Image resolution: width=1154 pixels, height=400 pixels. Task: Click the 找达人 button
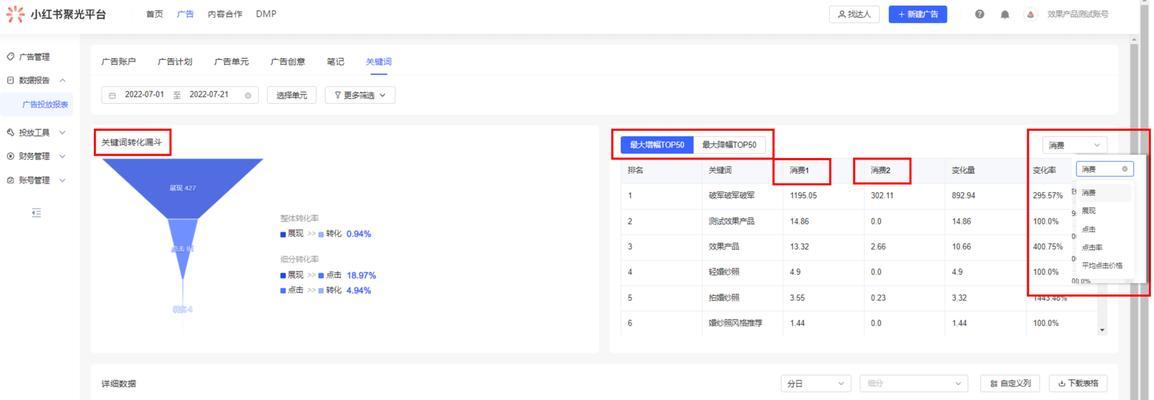click(x=854, y=14)
